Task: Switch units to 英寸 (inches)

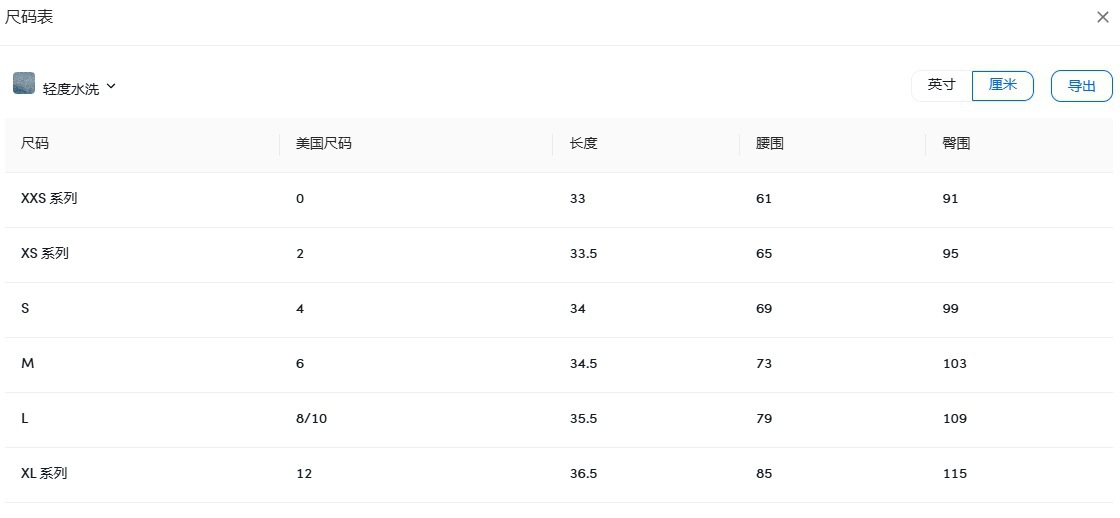Action: click(941, 85)
